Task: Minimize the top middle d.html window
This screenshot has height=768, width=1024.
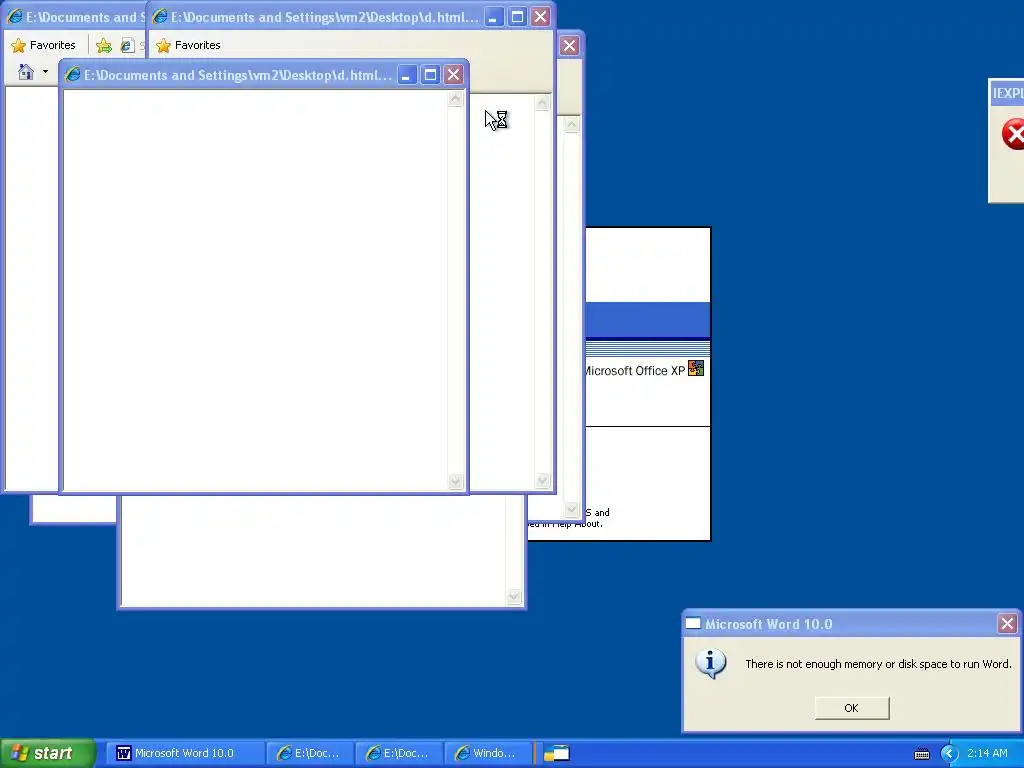Action: 493,17
